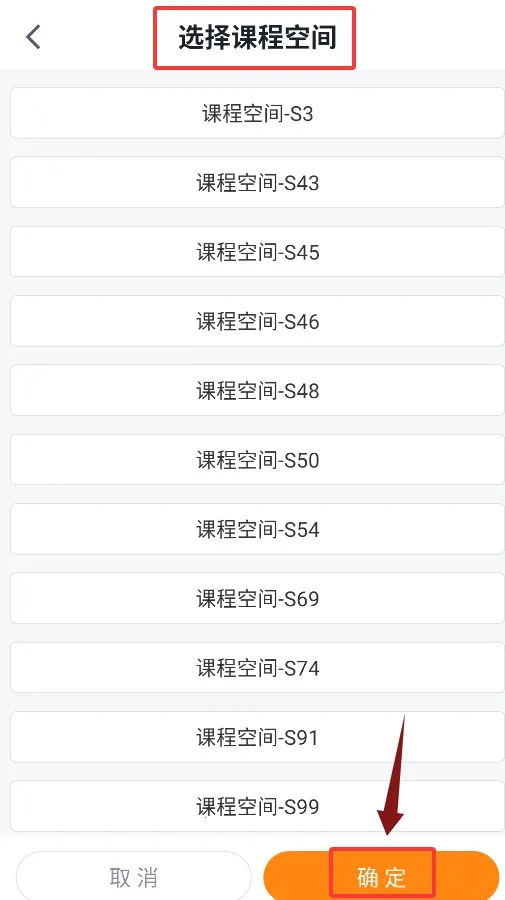505x900 pixels.
Task: Tap 课程空间-S54 list item
Action: click(x=257, y=529)
